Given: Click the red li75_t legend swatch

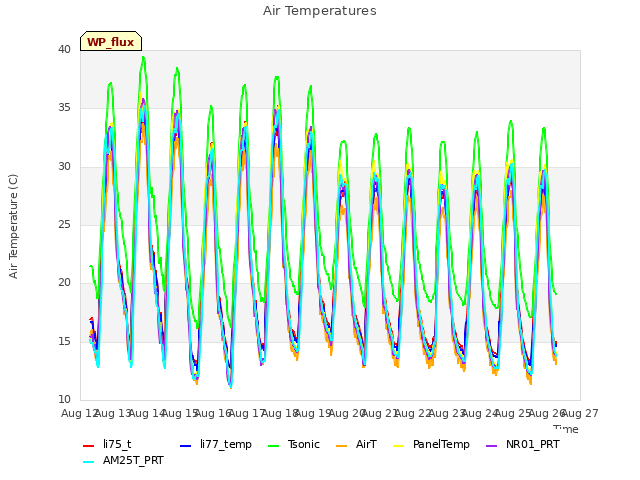Looking at the screenshot, I should (89, 446).
